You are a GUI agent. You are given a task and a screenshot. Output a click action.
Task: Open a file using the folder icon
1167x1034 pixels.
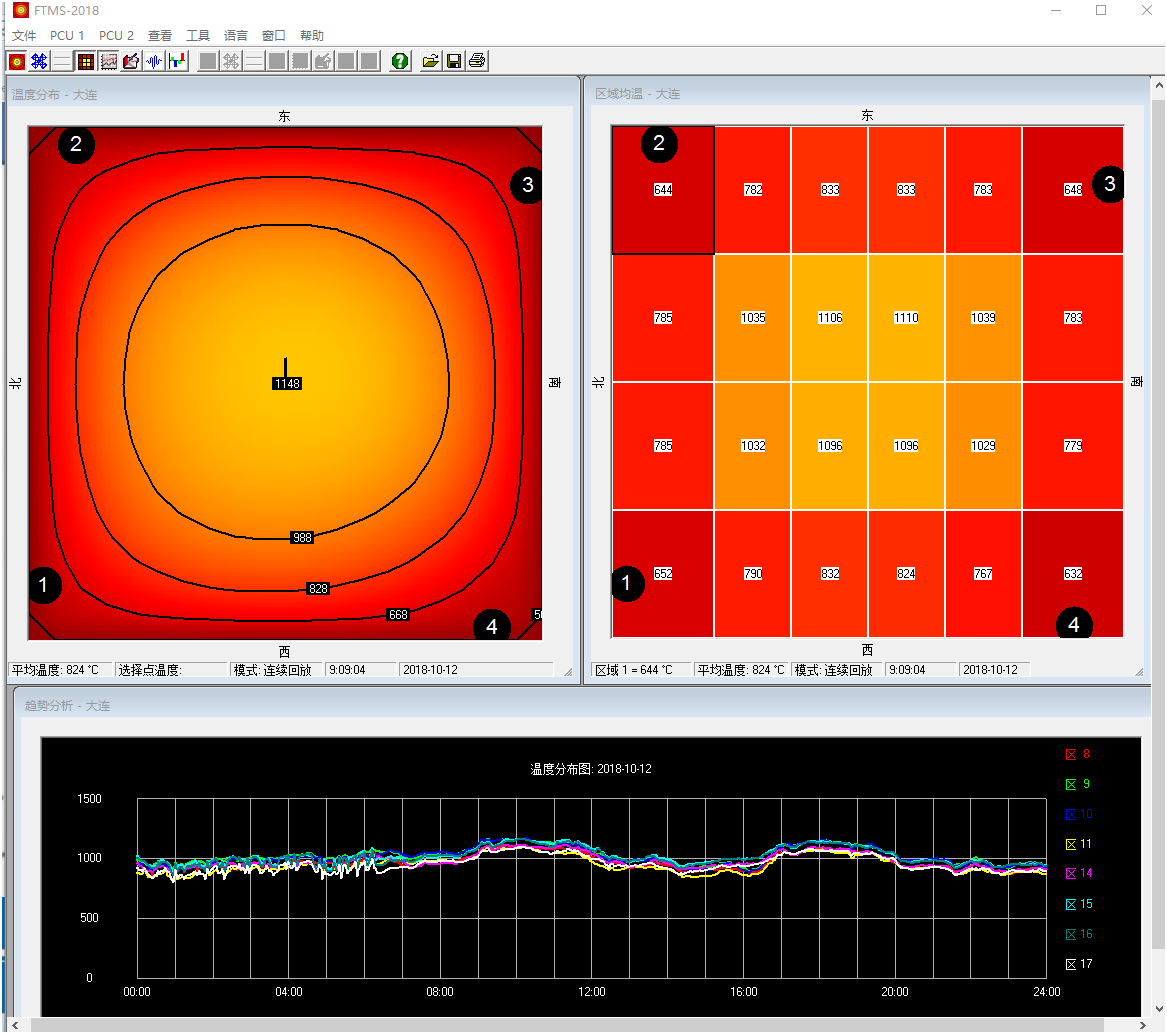pos(430,61)
